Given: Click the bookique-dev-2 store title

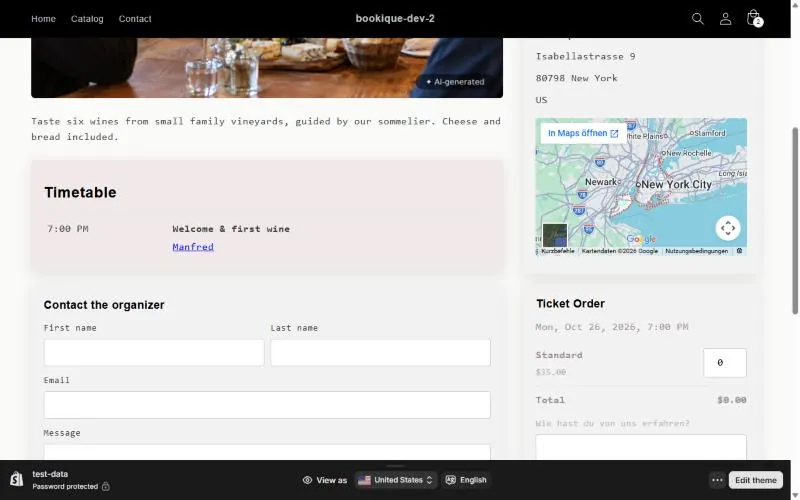Looking at the screenshot, I should 395,18.
